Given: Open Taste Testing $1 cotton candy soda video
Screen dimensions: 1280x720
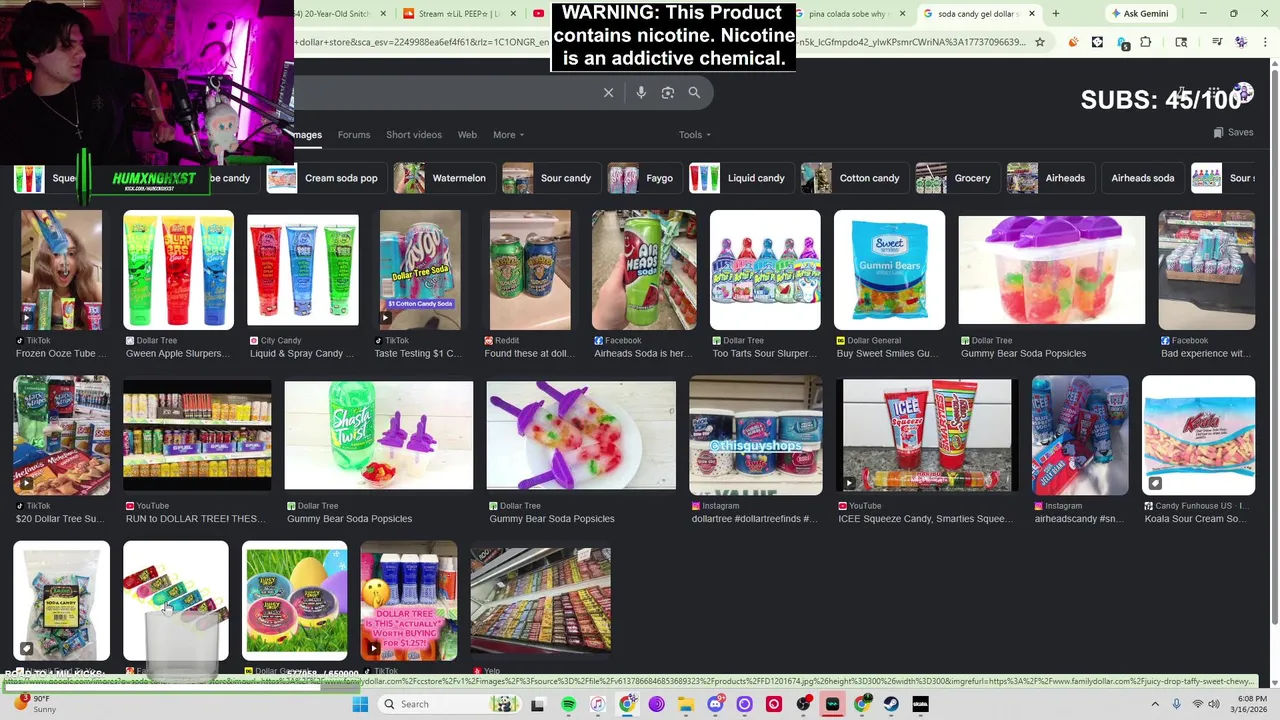Looking at the screenshot, I should [420, 270].
